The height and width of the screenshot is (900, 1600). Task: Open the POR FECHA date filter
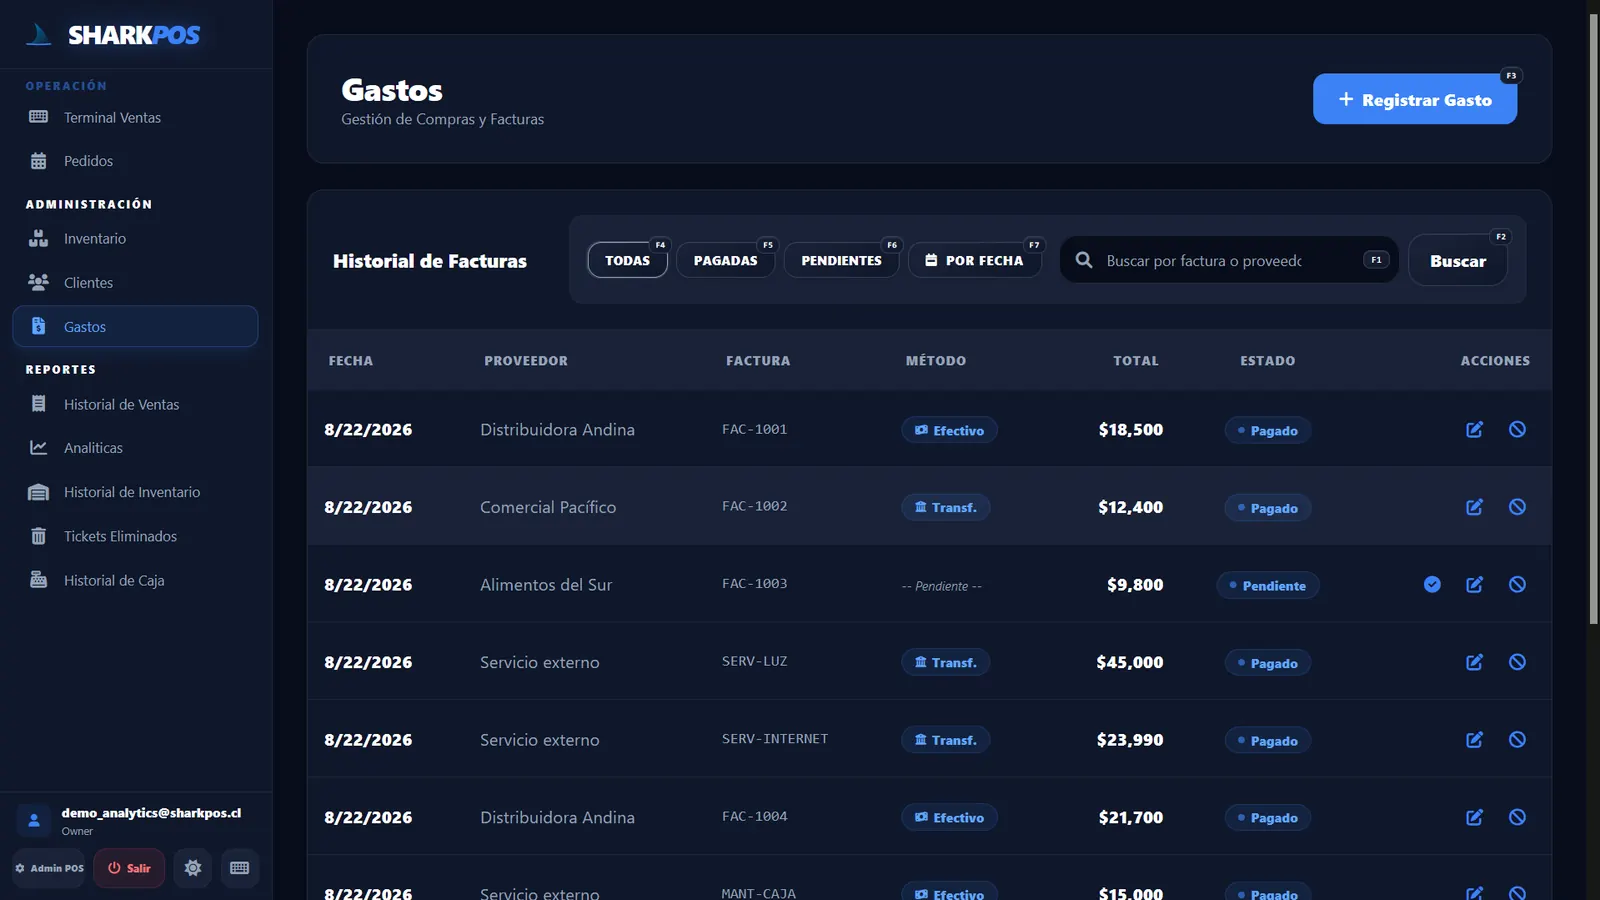[x=975, y=260]
